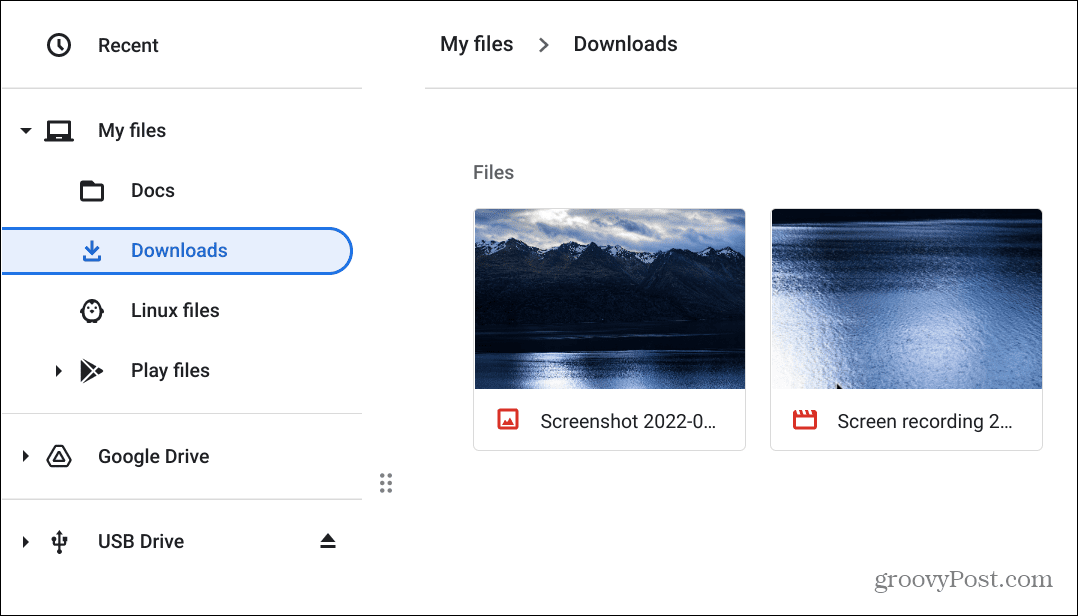
Task: Click the Recent clock icon
Action: pyautogui.click(x=59, y=45)
